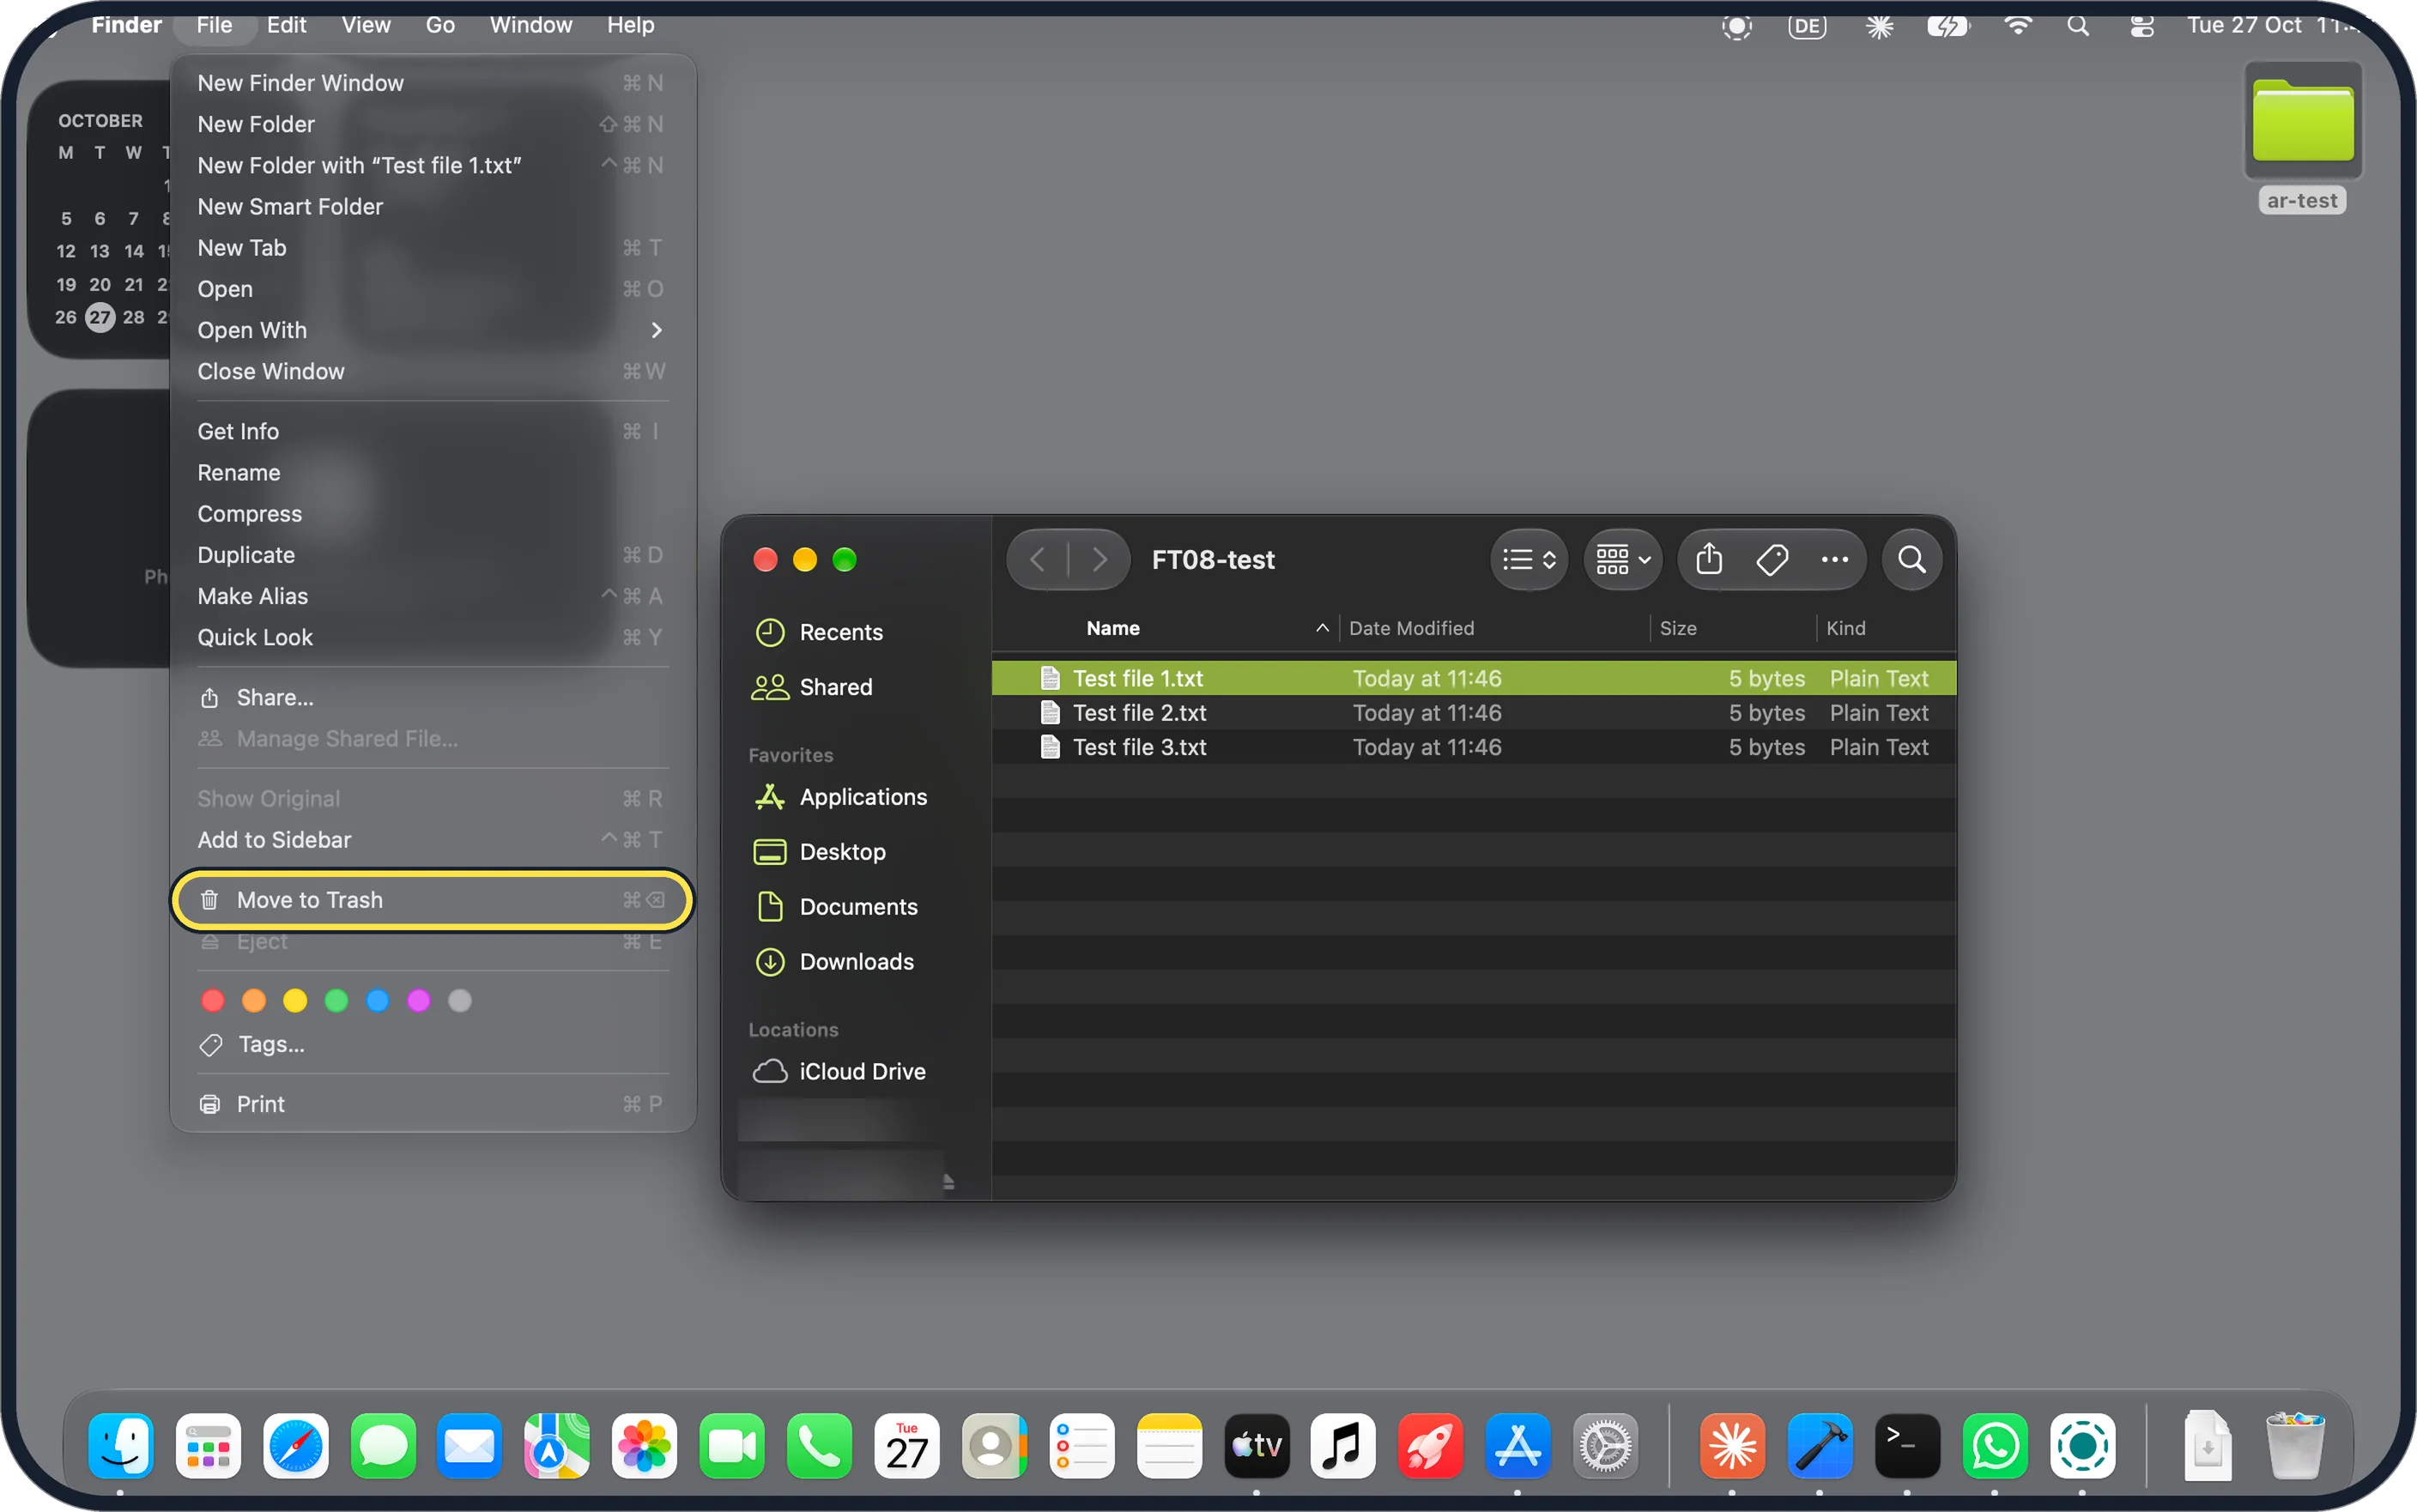Apply the purple tag color
The width and height of the screenshot is (2417, 1512).
pos(419,1000)
